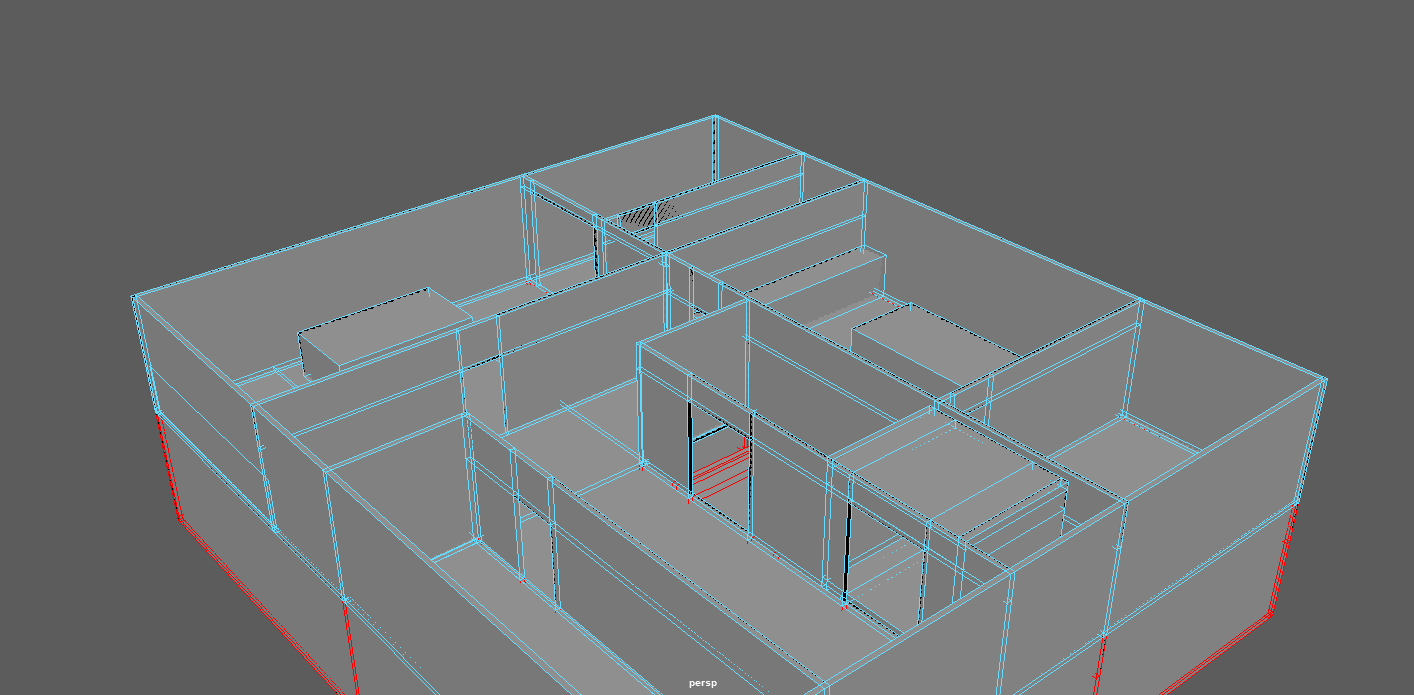
Task: Click the persp camera label
Action: (703, 683)
